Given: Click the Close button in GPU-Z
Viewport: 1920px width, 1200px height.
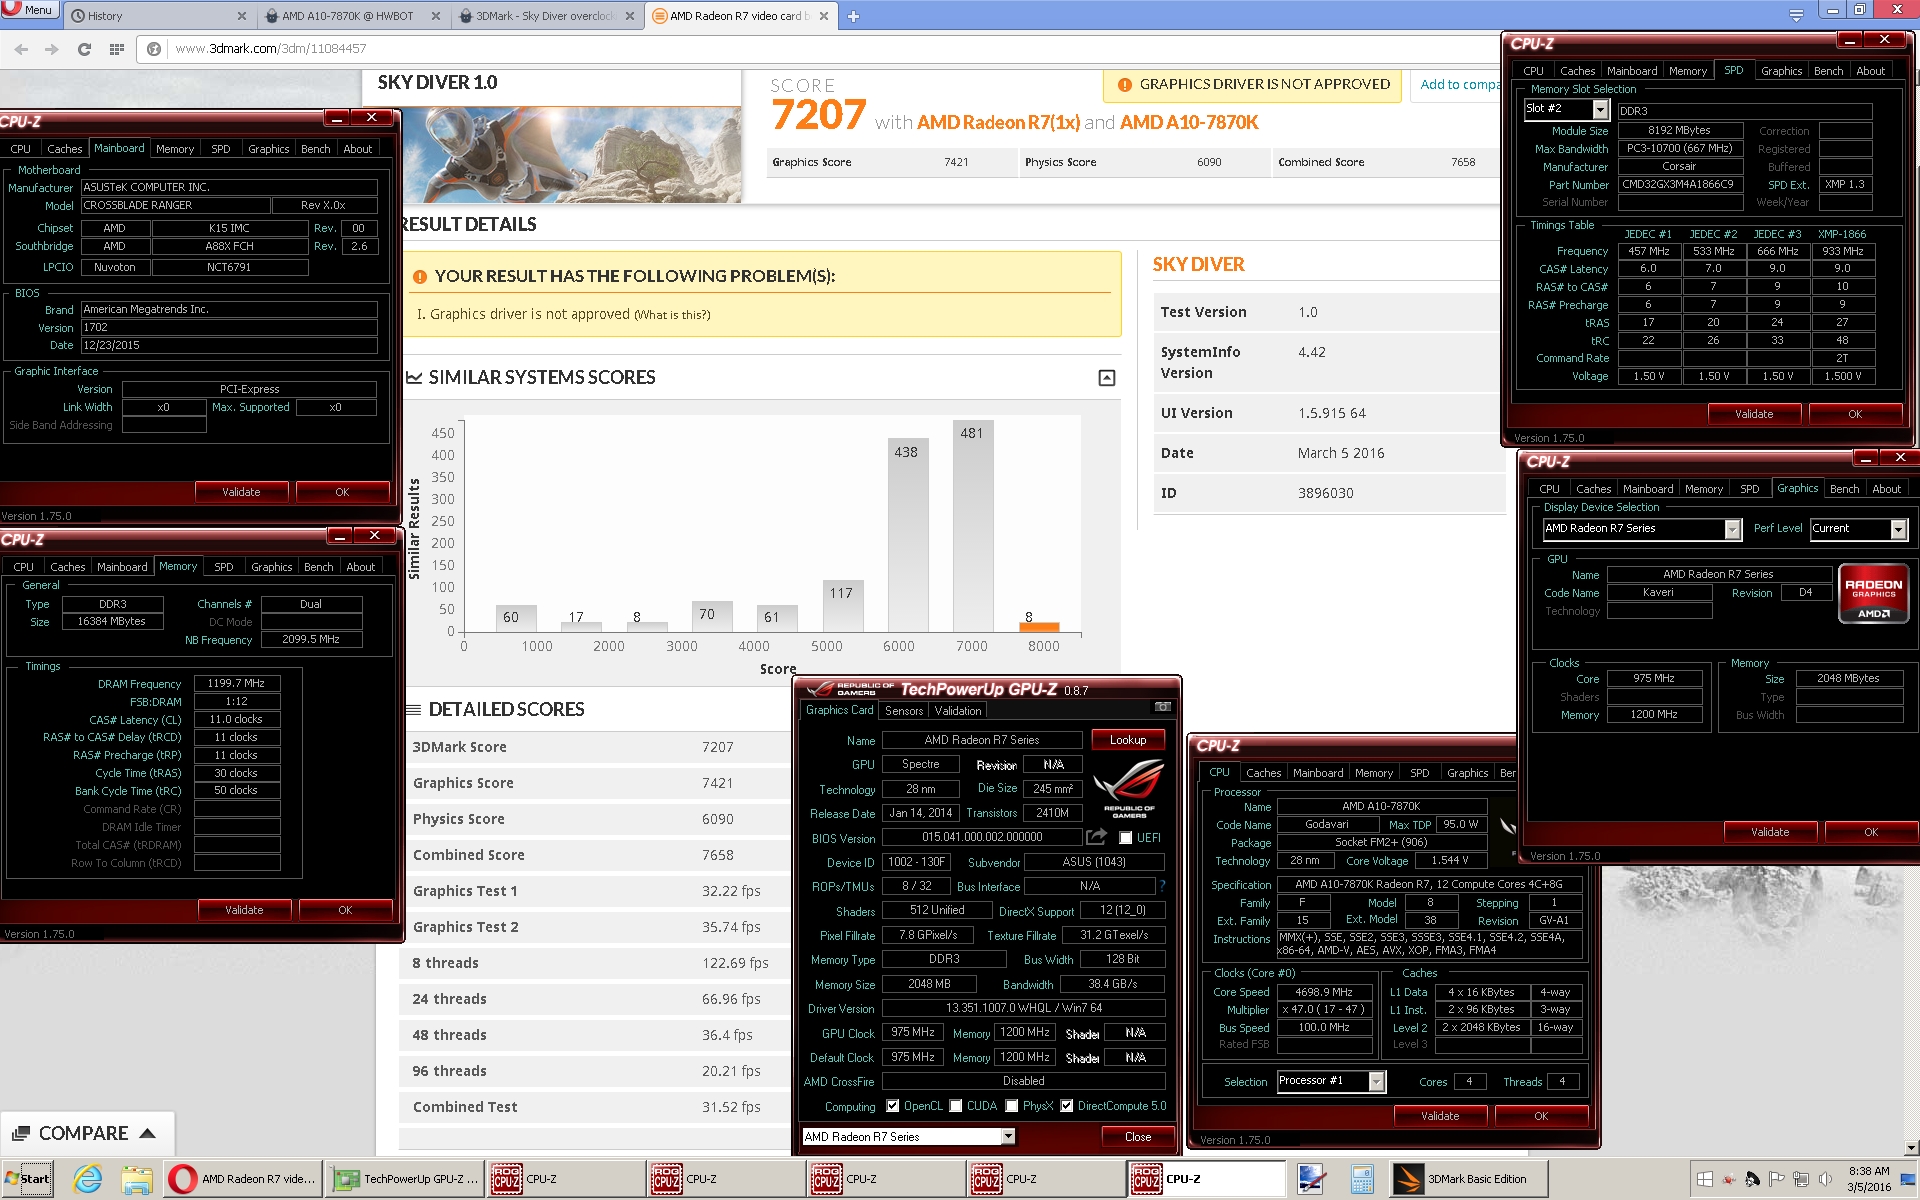Looking at the screenshot, I should [x=1137, y=1136].
